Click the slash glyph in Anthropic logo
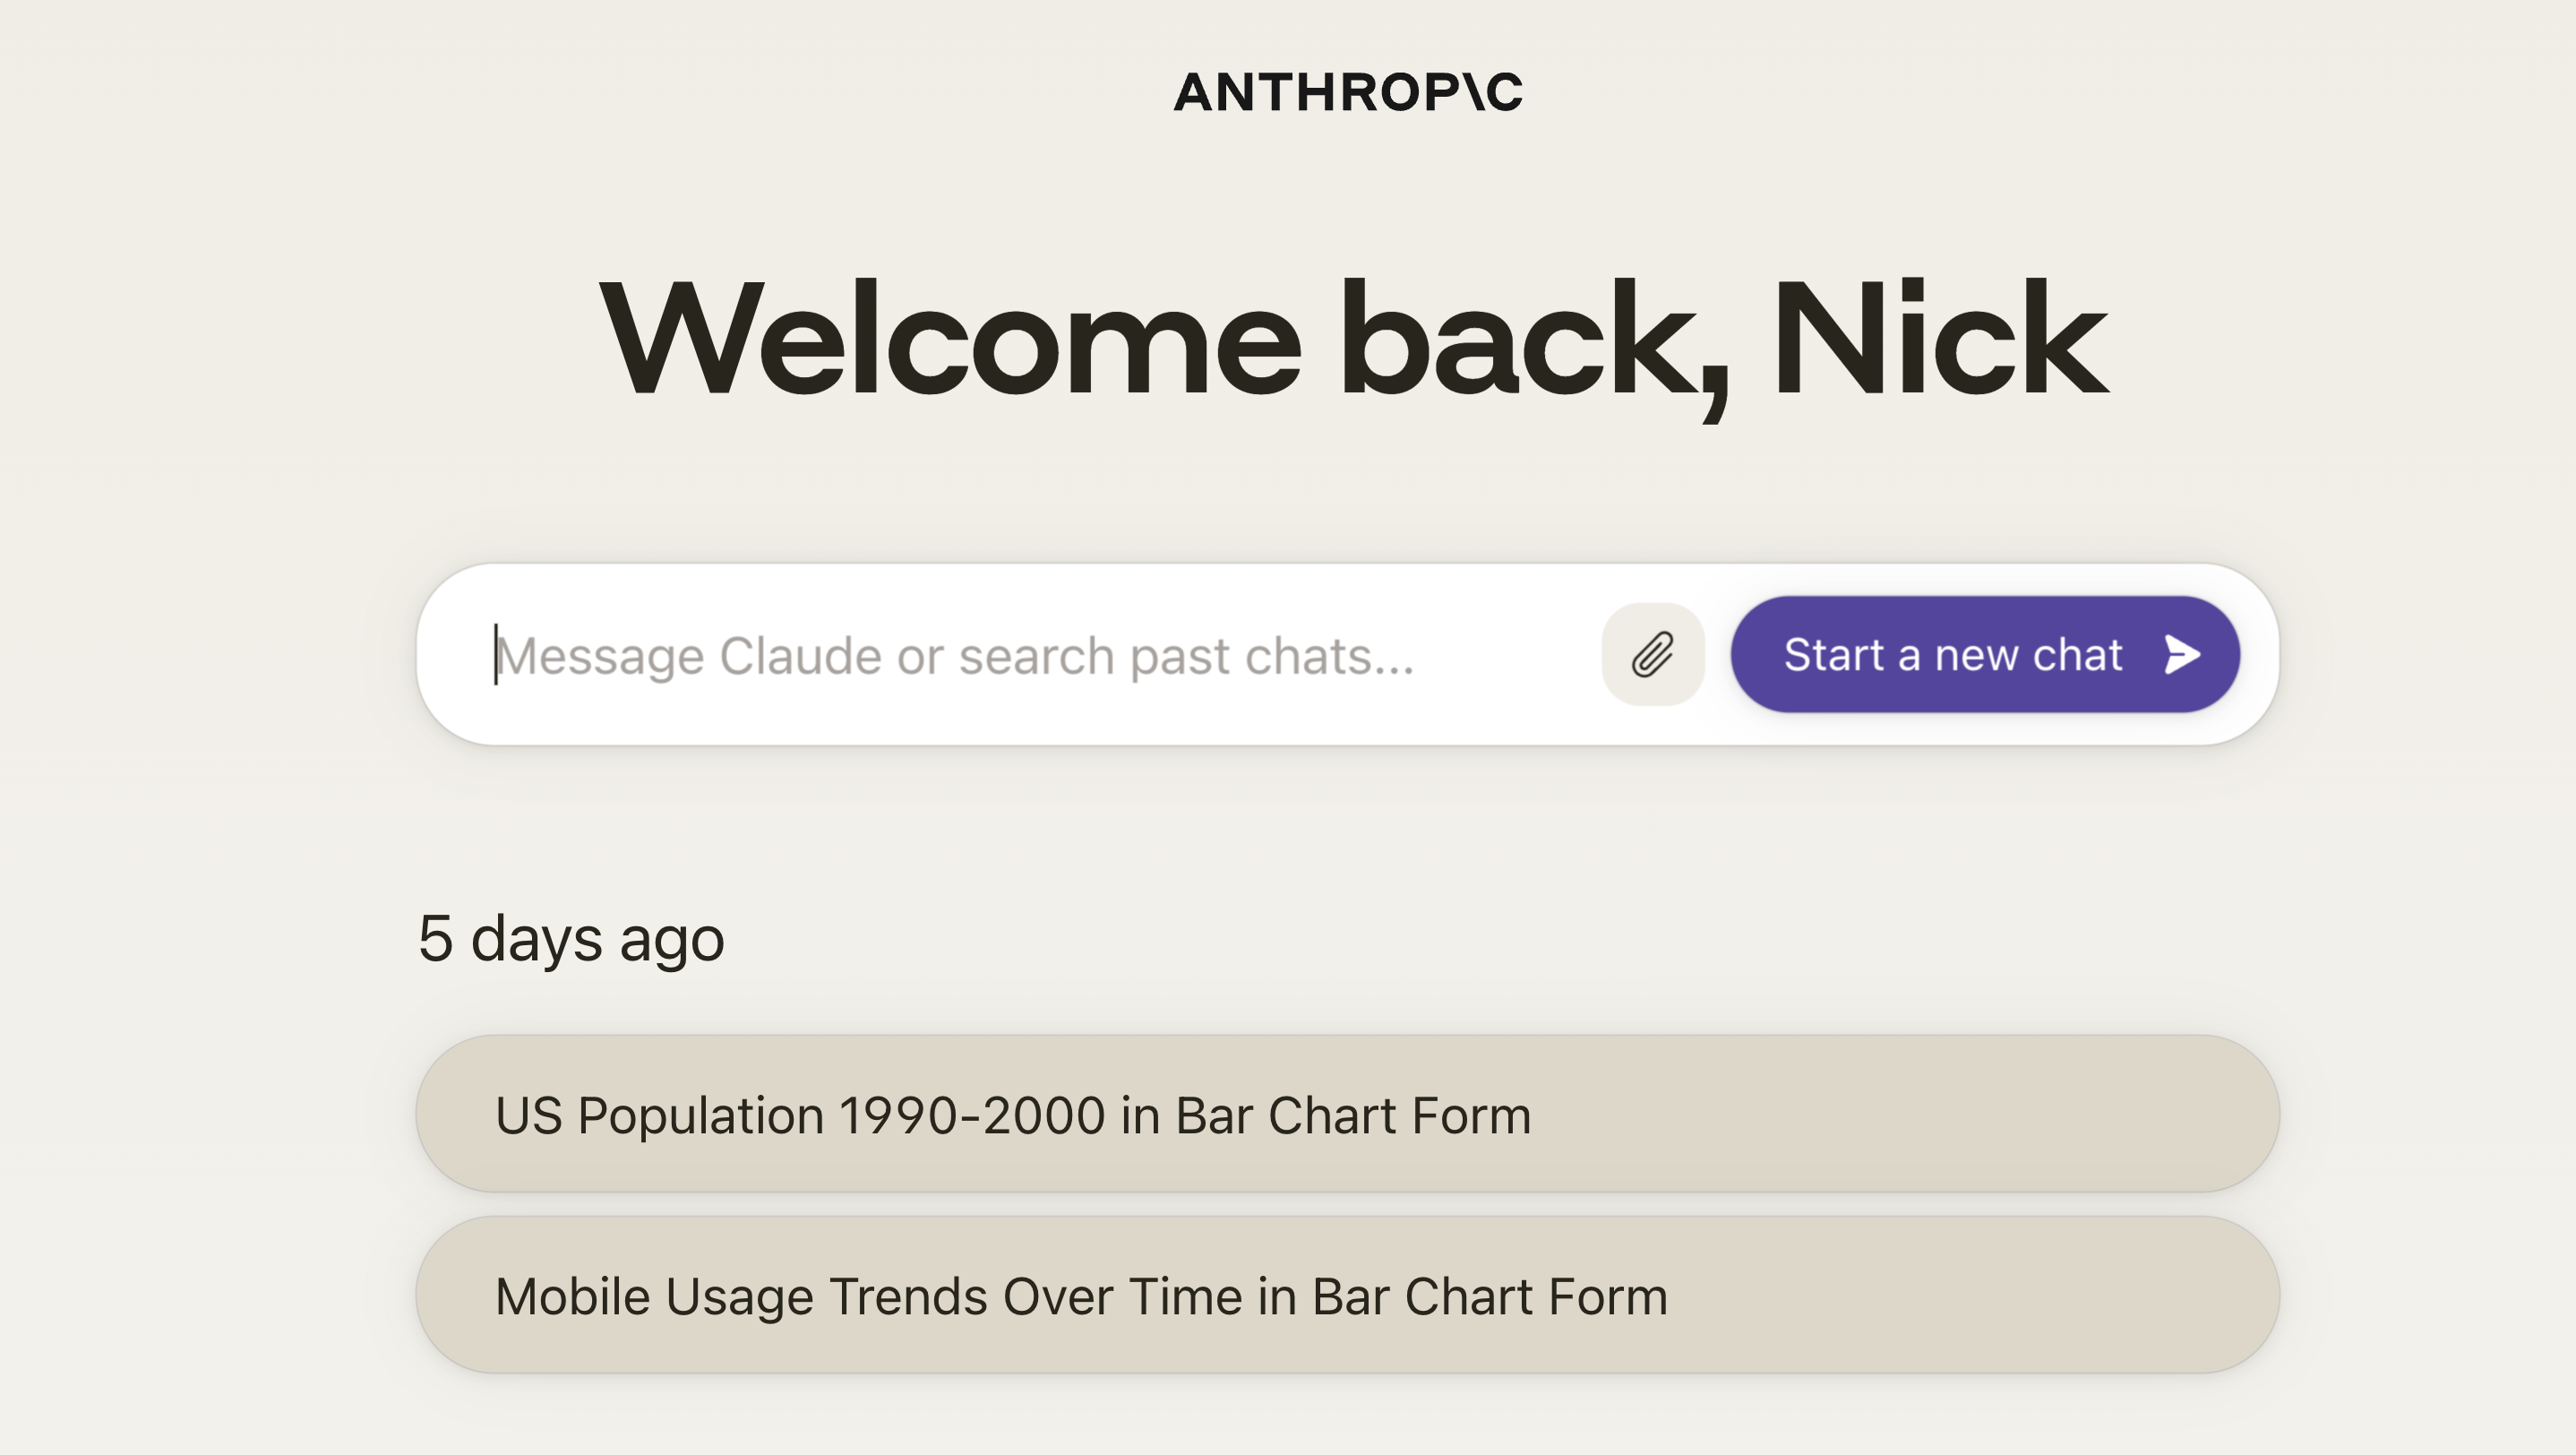Screen dimensions: 2576x1455 pos(1473,92)
